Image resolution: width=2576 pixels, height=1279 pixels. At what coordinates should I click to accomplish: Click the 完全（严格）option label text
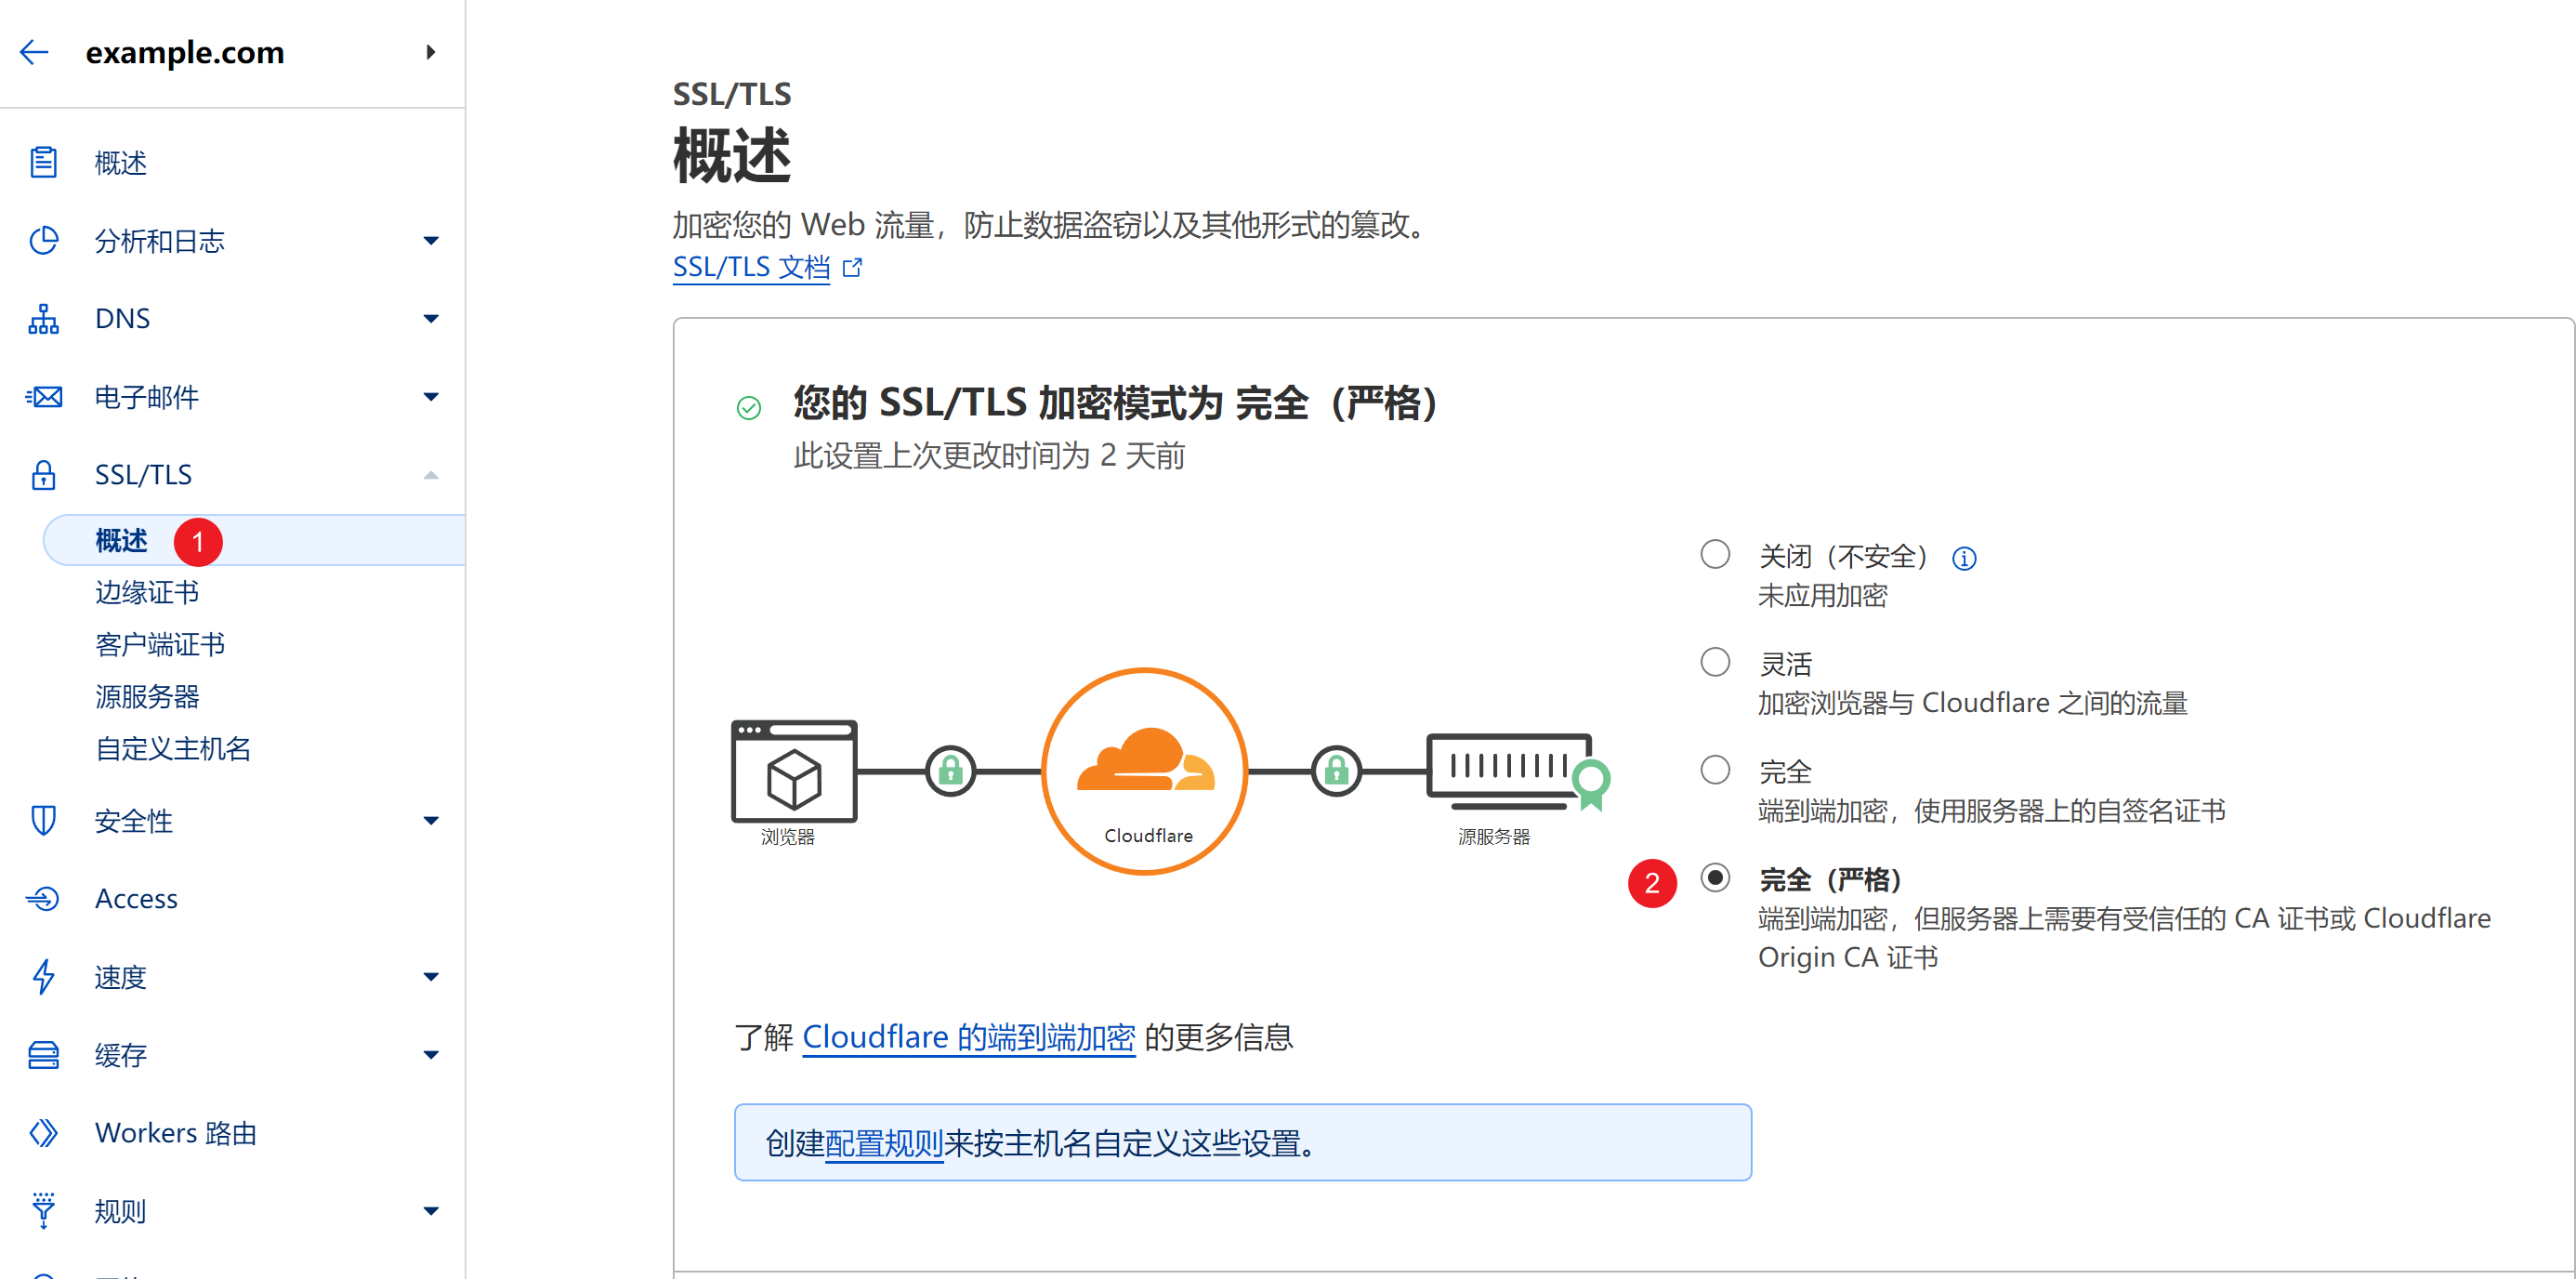click(x=1830, y=879)
